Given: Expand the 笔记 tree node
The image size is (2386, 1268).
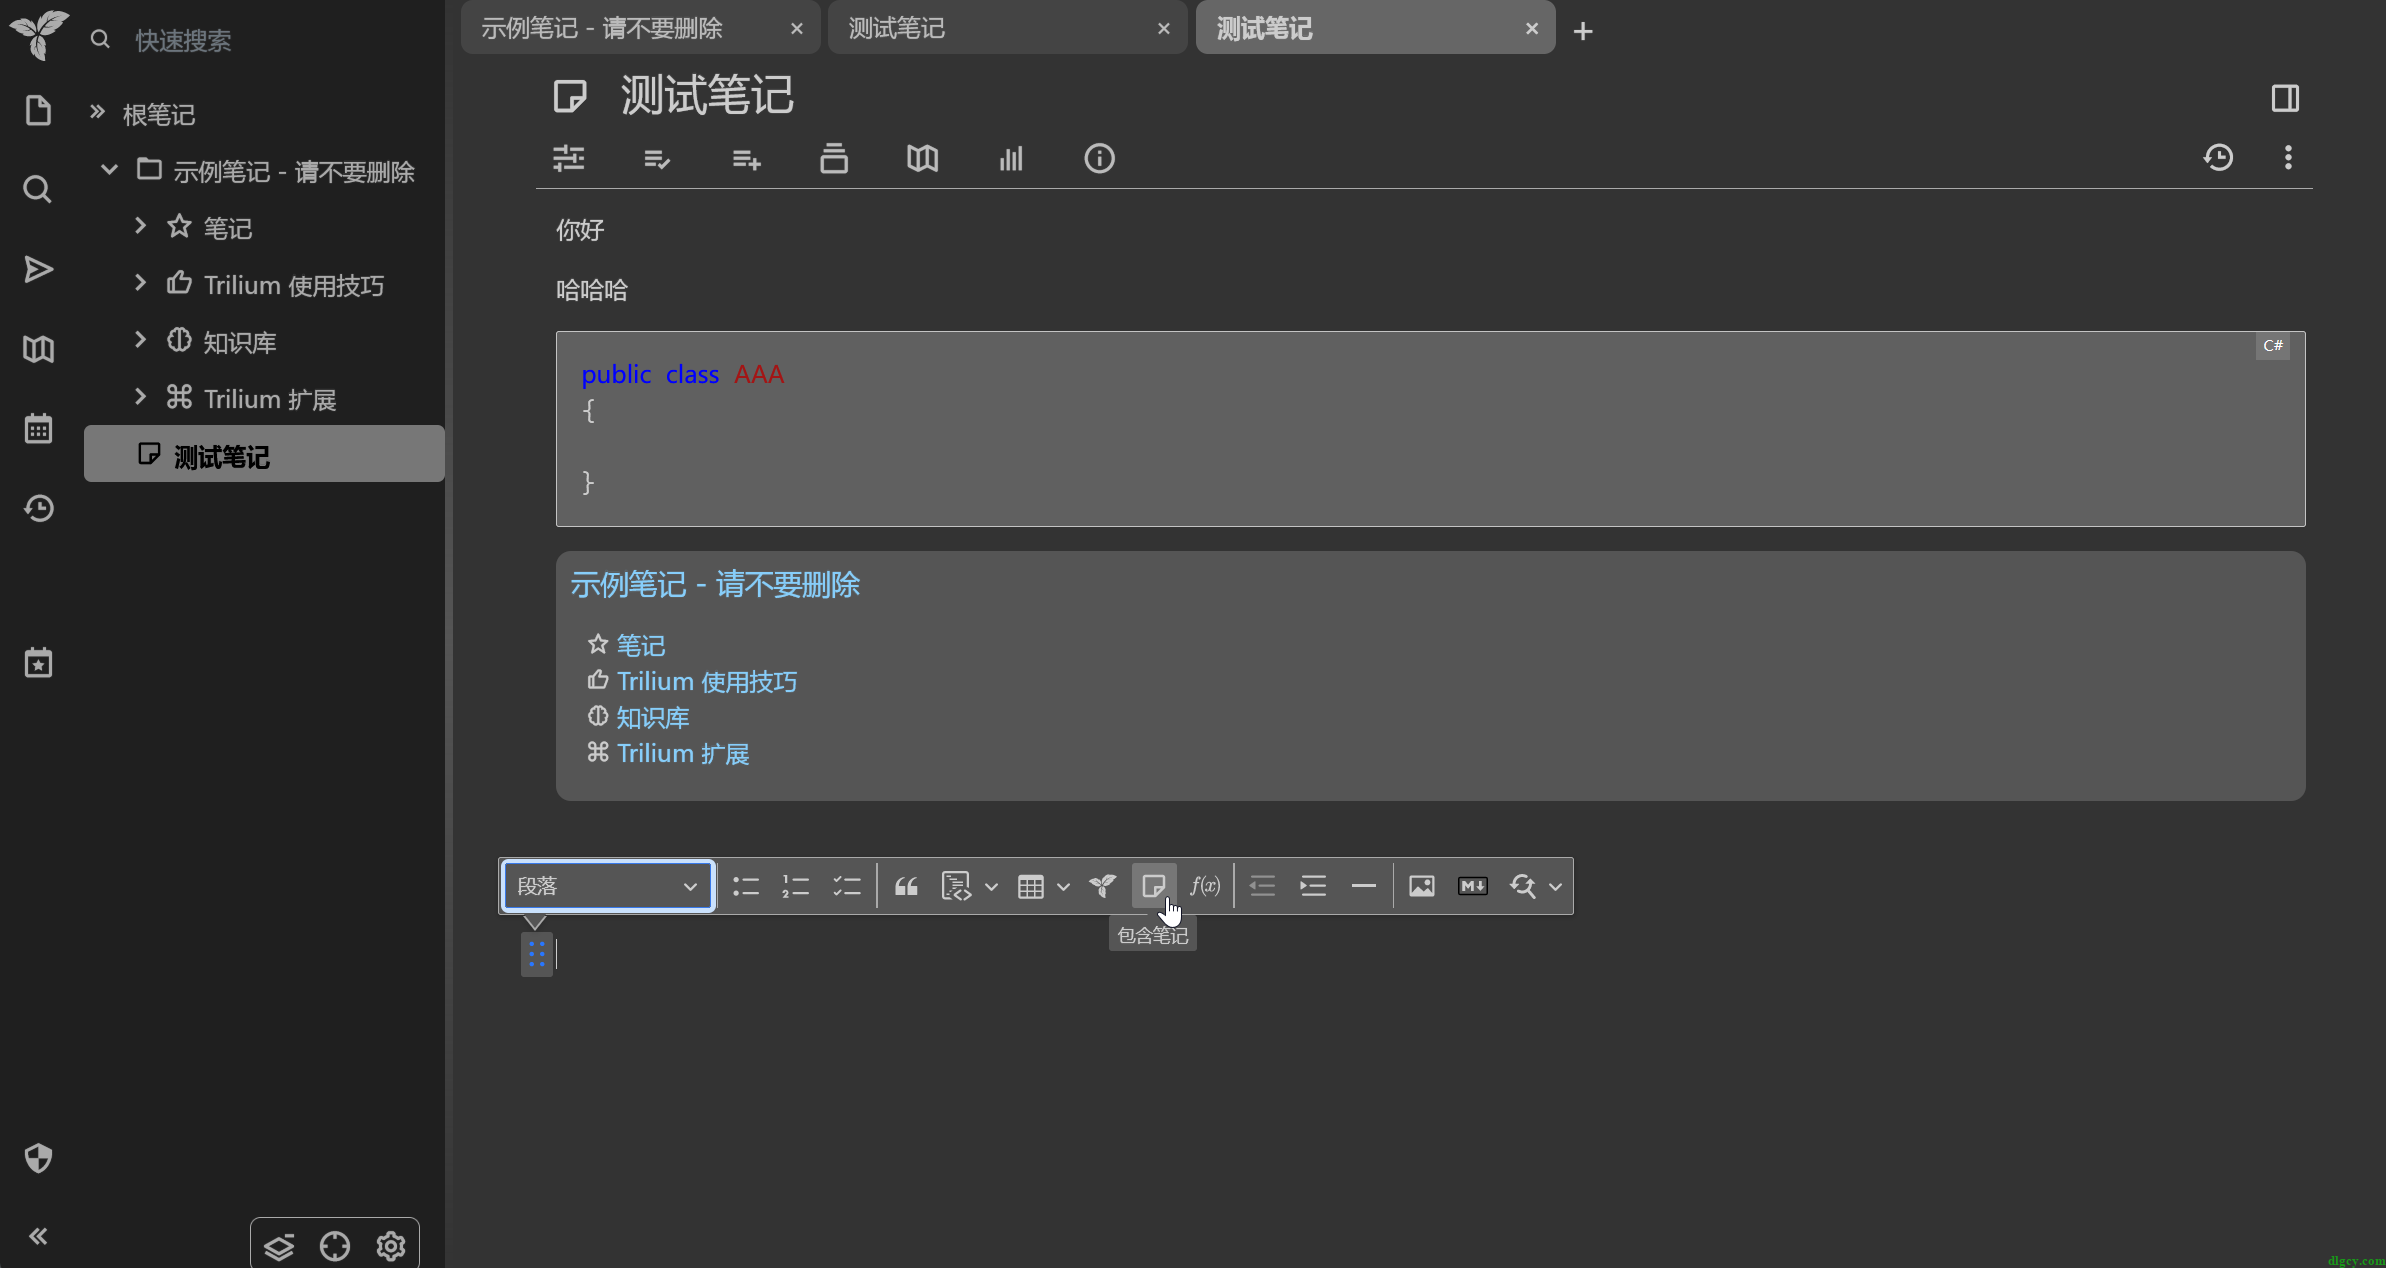Looking at the screenshot, I should click(x=140, y=226).
